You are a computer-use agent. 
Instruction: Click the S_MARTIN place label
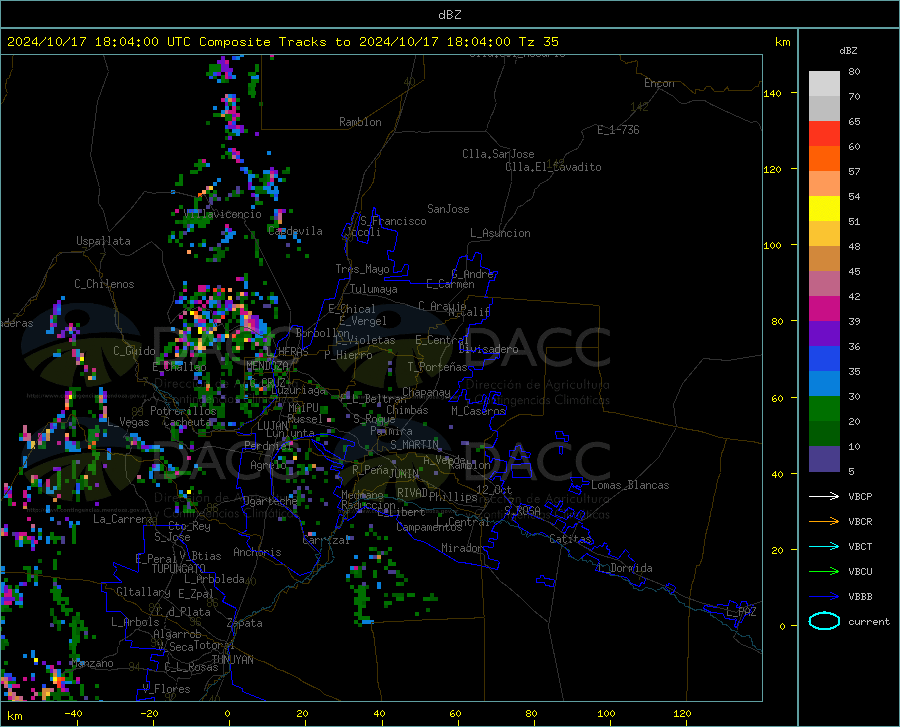coord(414,444)
